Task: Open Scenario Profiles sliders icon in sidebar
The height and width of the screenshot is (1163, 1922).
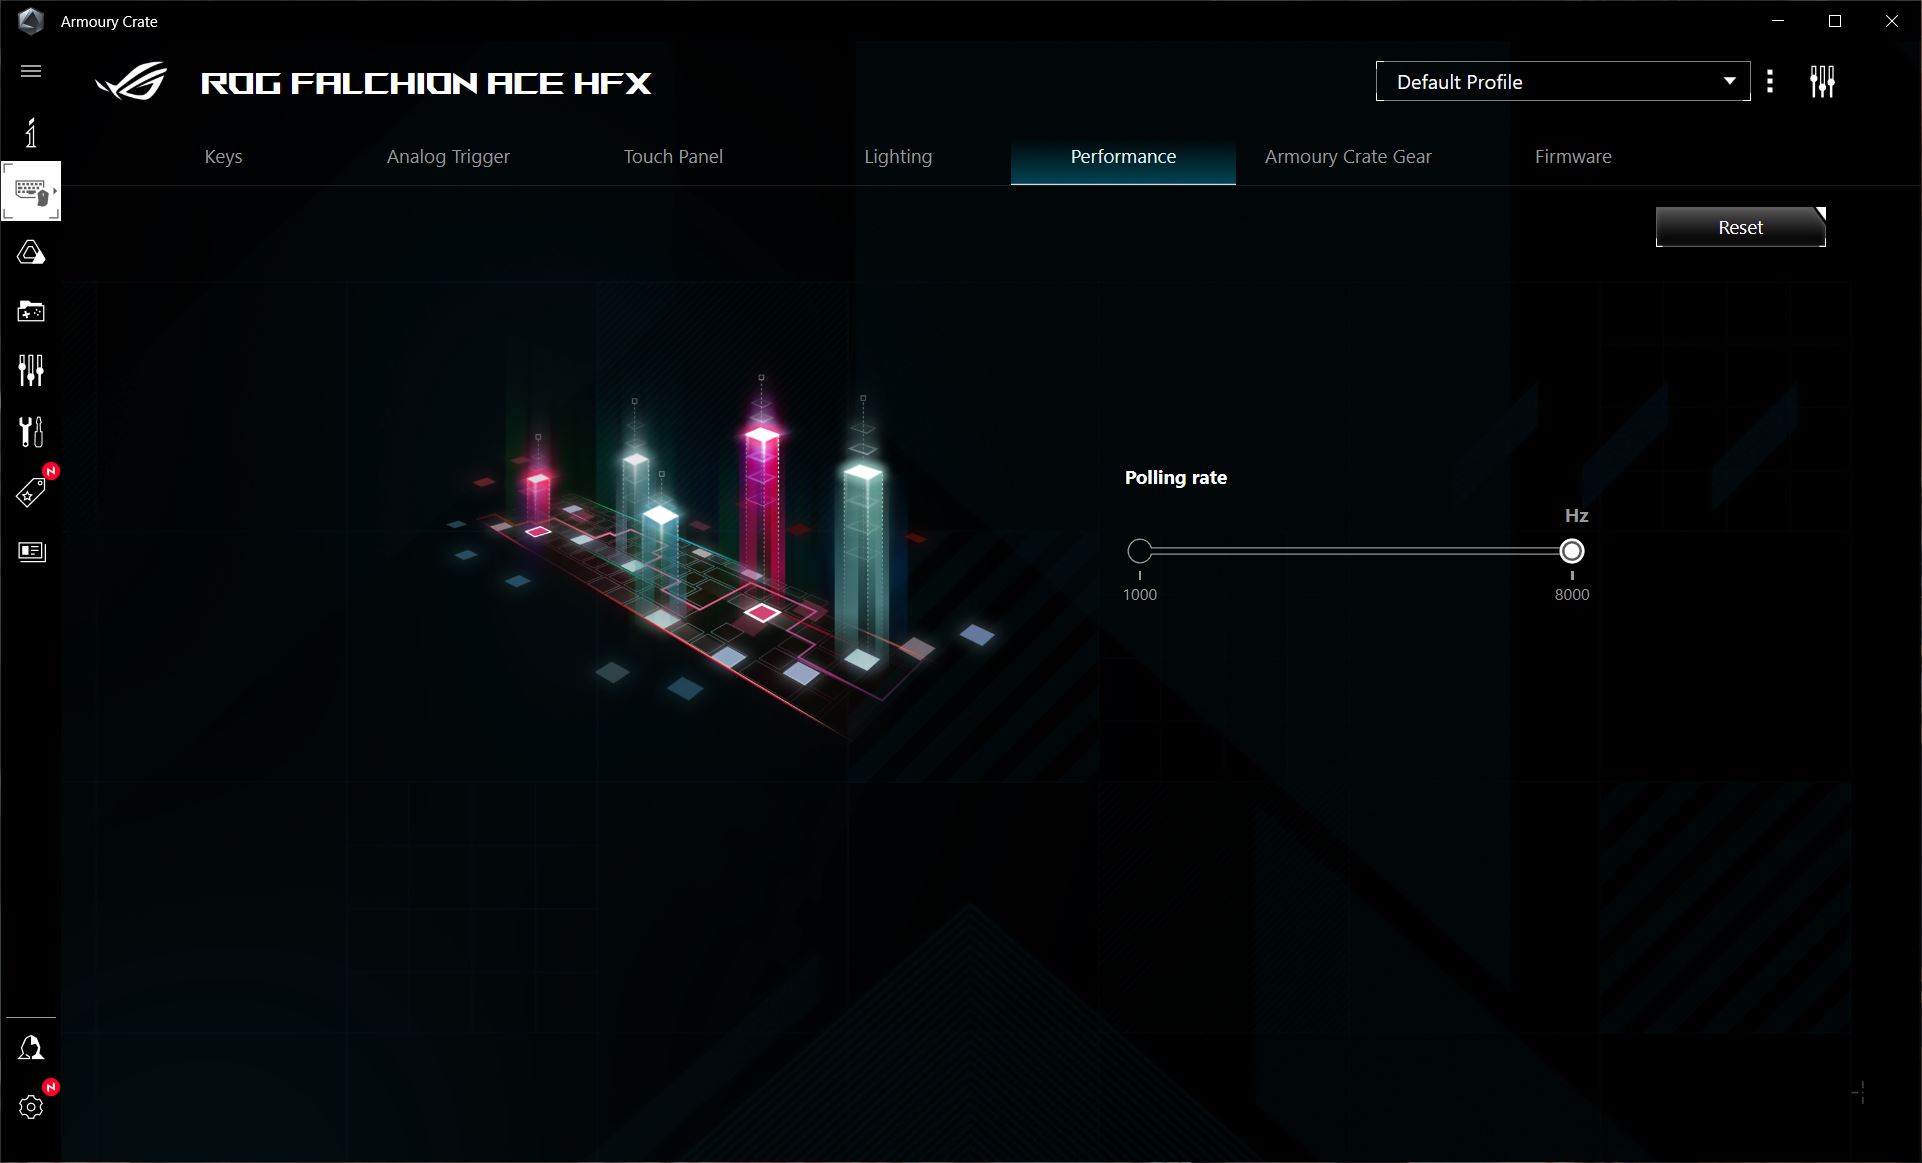Action: pyautogui.click(x=31, y=370)
